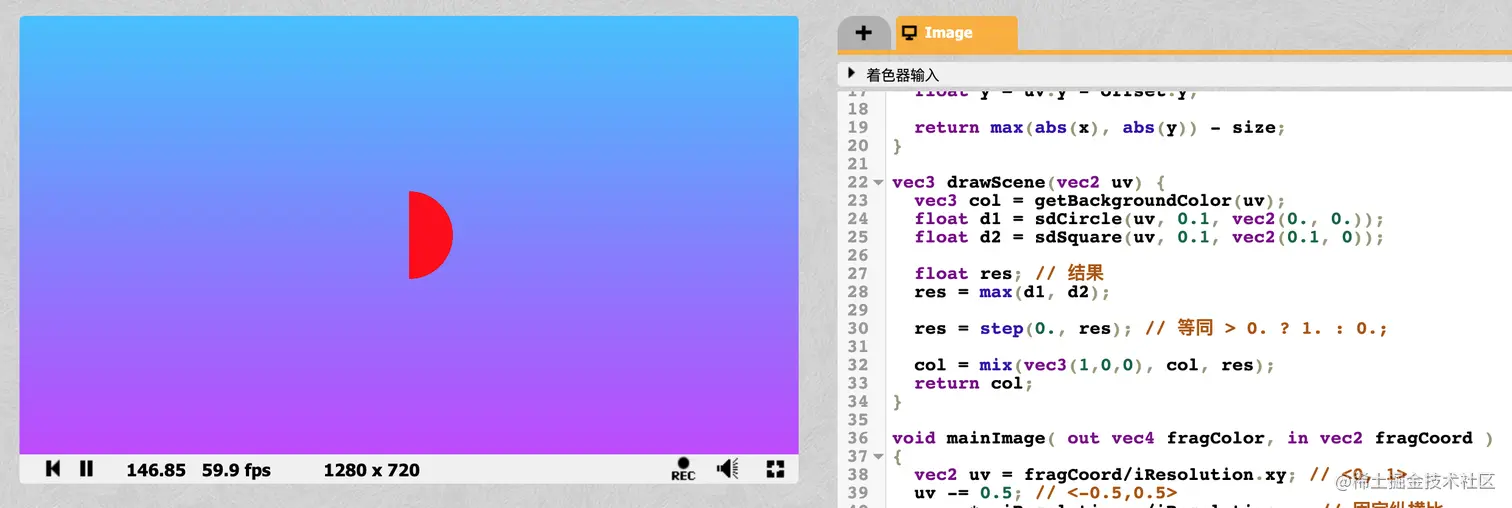Click the 1280 x 720 resolution text
The width and height of the screenshot is (1512, 508).
[372, 470]
